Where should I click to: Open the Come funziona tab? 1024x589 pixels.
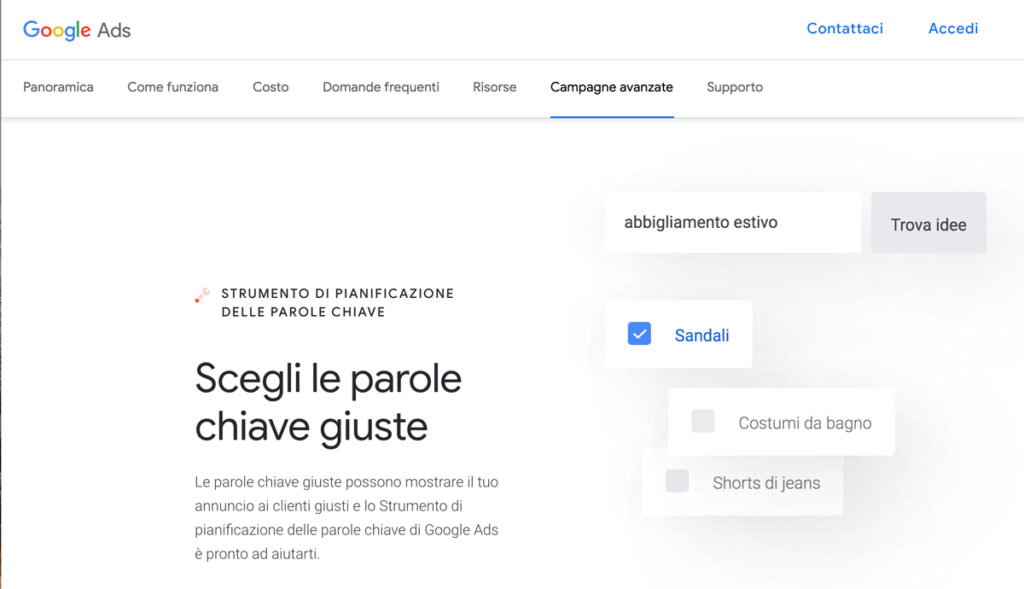171,87
